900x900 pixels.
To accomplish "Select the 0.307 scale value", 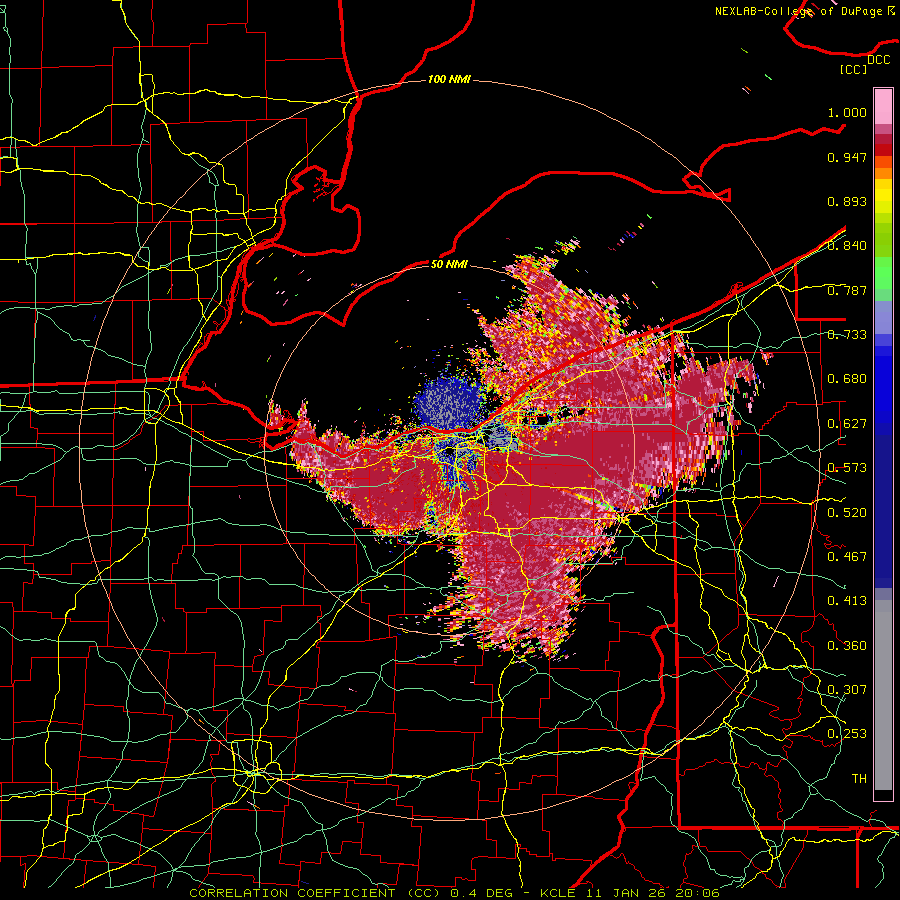I will [x=847, y=690].
